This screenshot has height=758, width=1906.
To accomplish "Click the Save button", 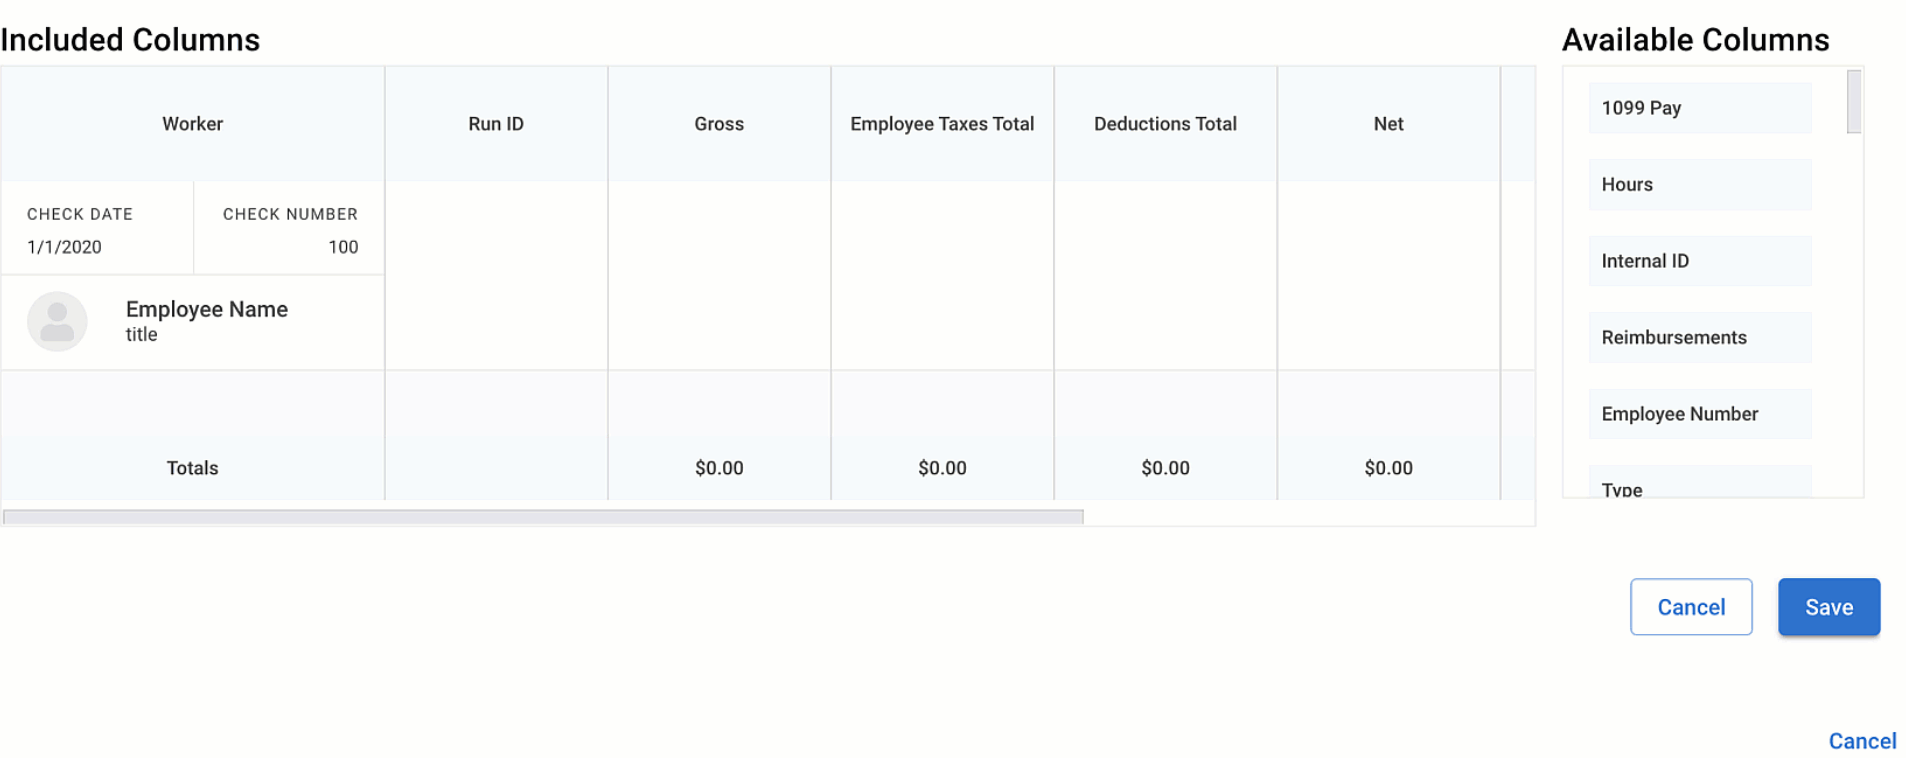I will pyautogui.click(x=1828, y=607).
